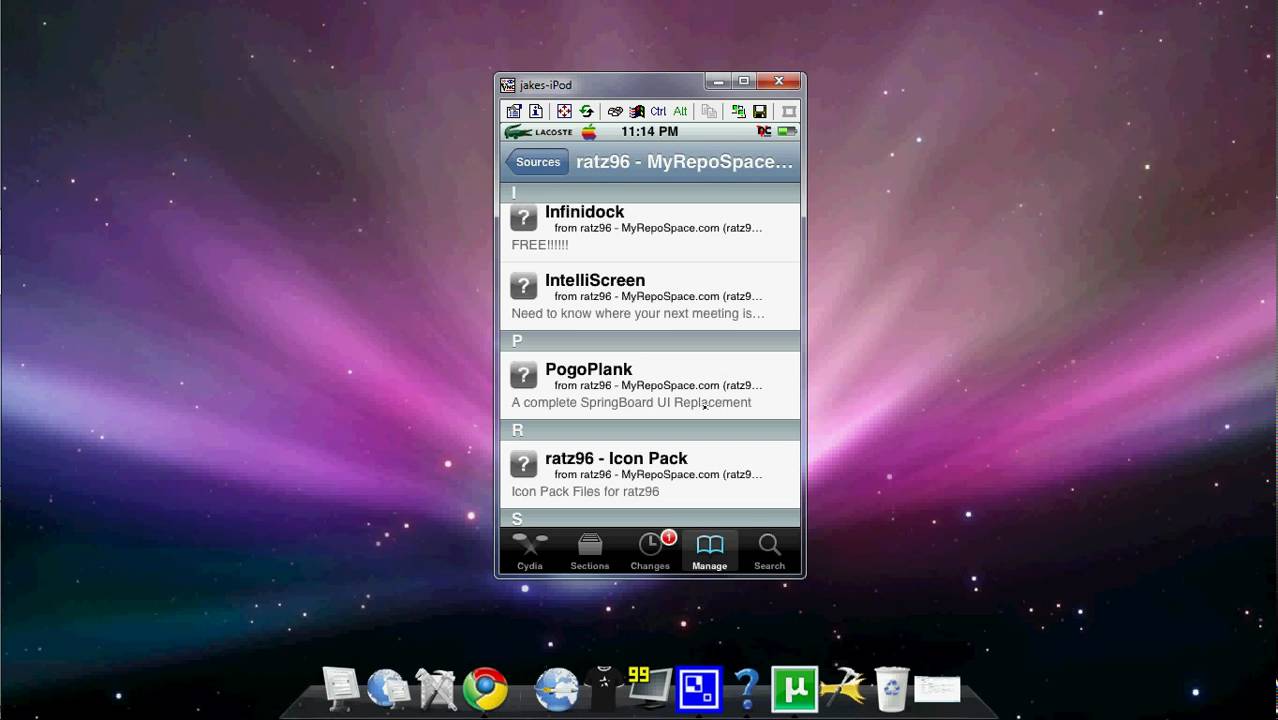Toggle the Ctrl key in VNC toolbar
This screenshot has width=1278, height=720.
click(658, 111)
